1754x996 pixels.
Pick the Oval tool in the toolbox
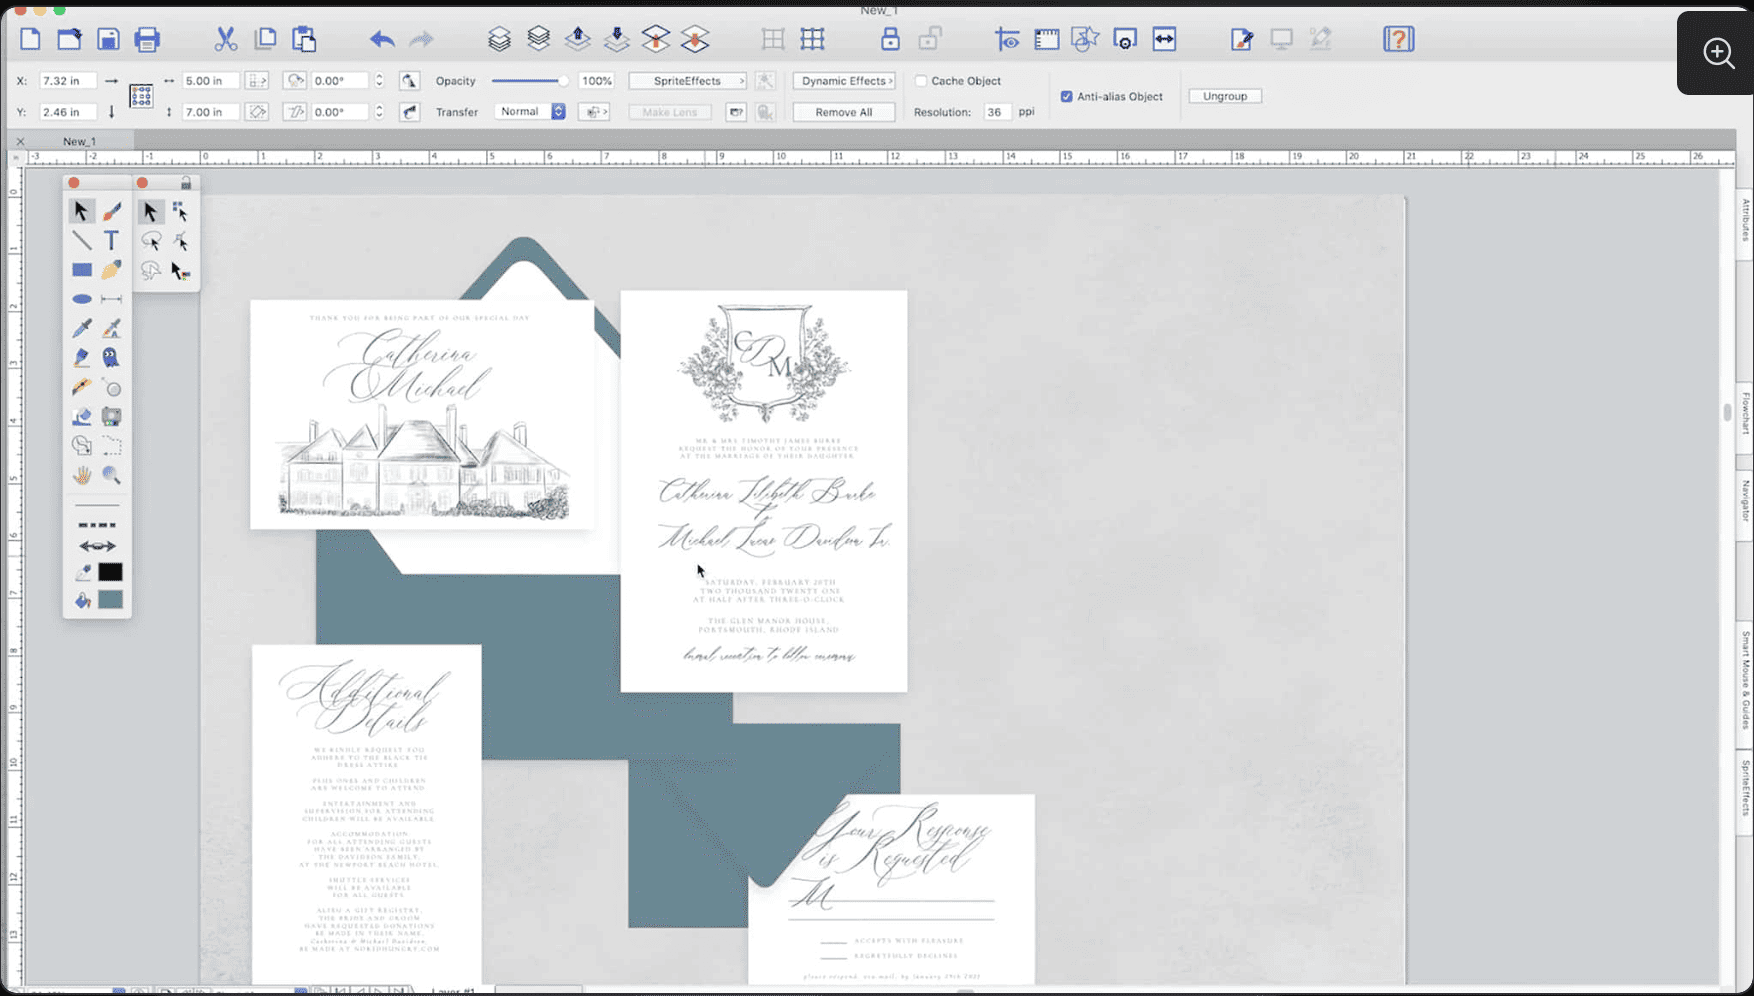(x=82, y=299)
